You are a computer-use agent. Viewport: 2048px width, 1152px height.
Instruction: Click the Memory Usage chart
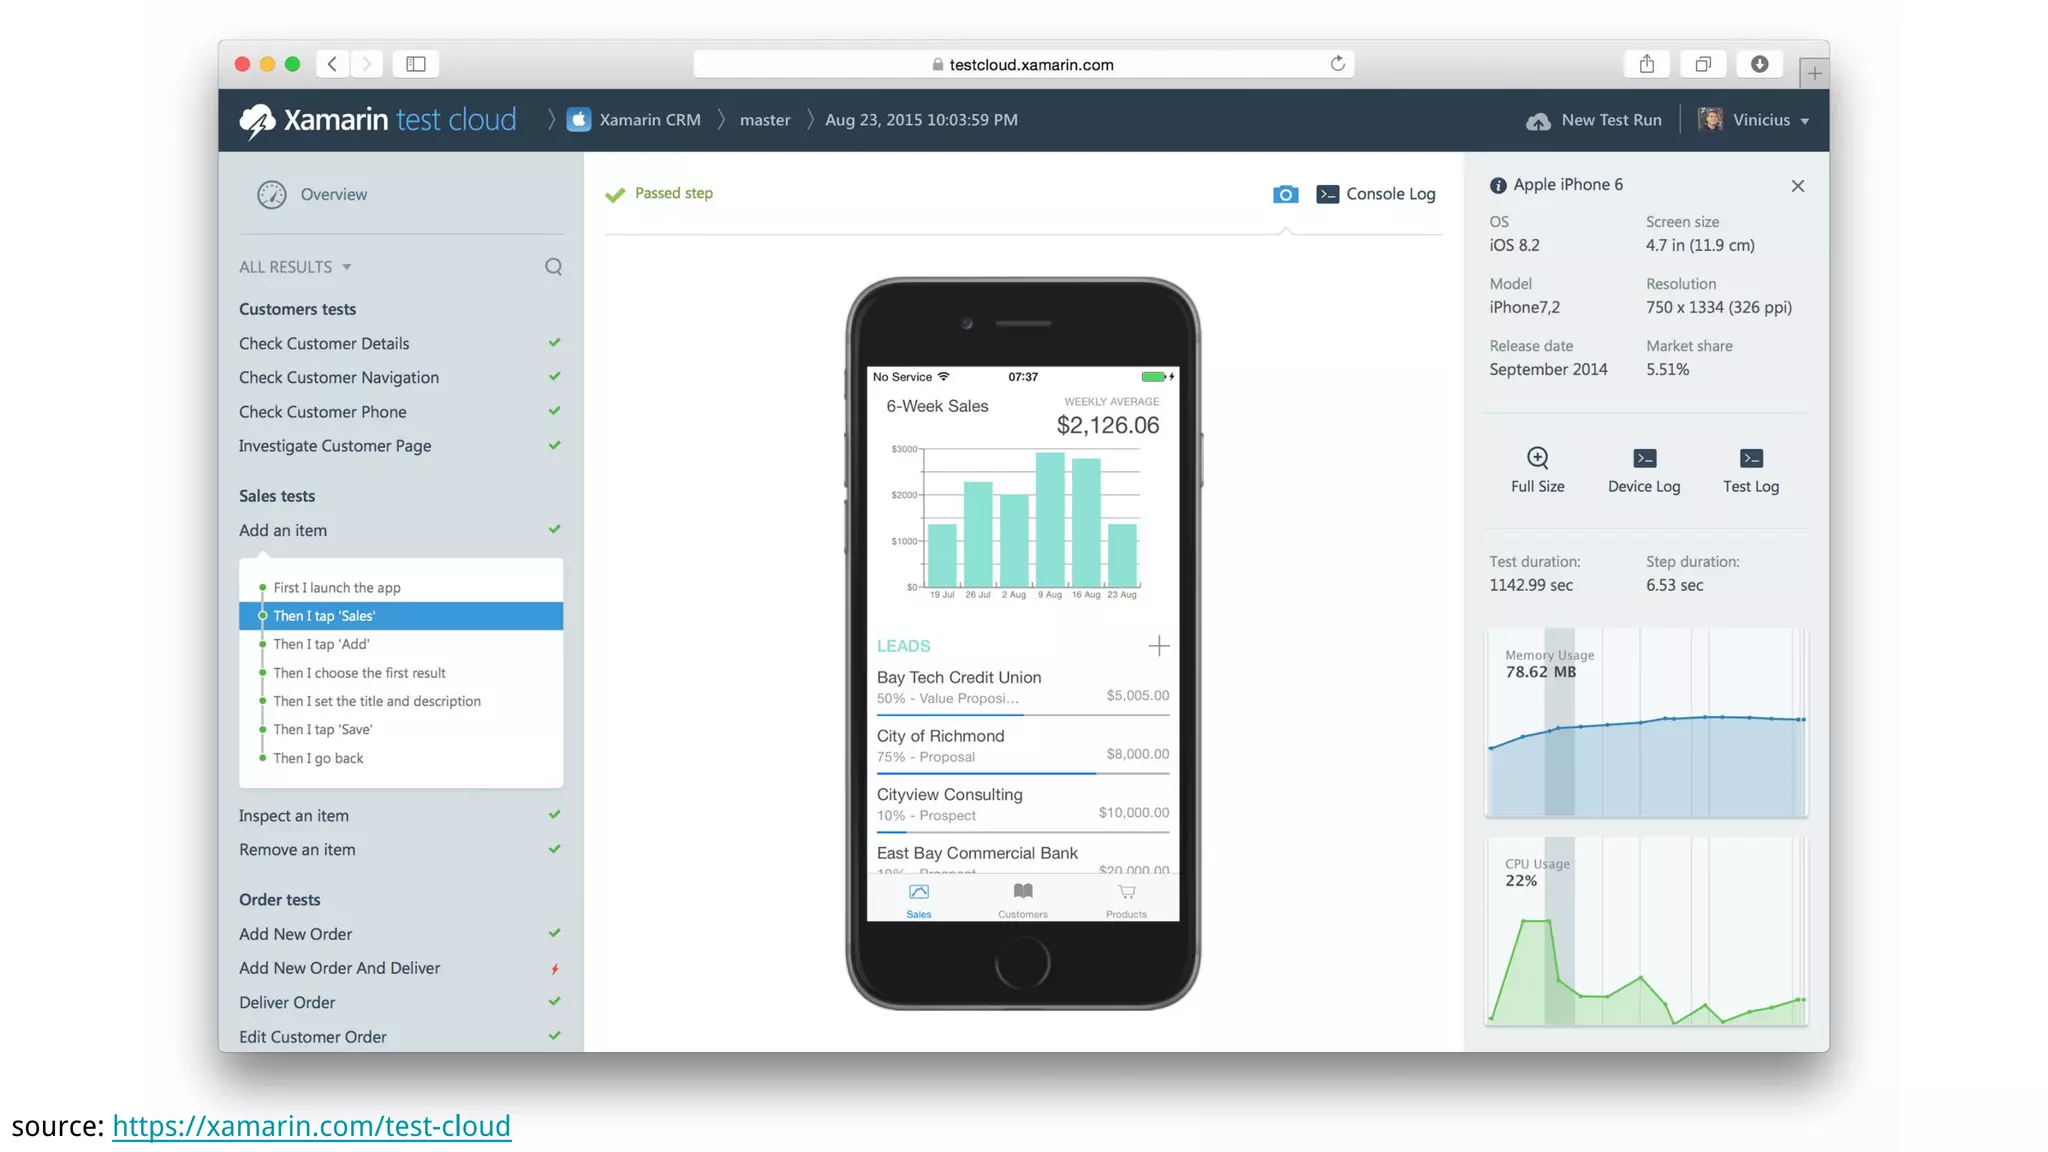[x=1646, y=722]
